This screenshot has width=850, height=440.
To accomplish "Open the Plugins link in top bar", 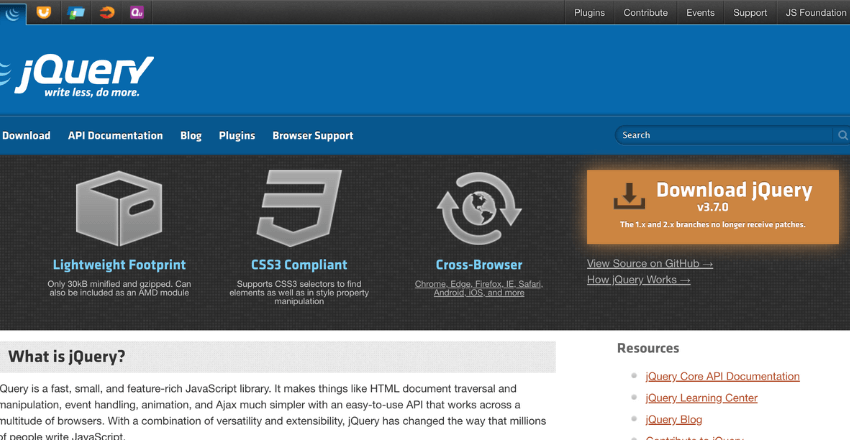I will coord(590,13).
